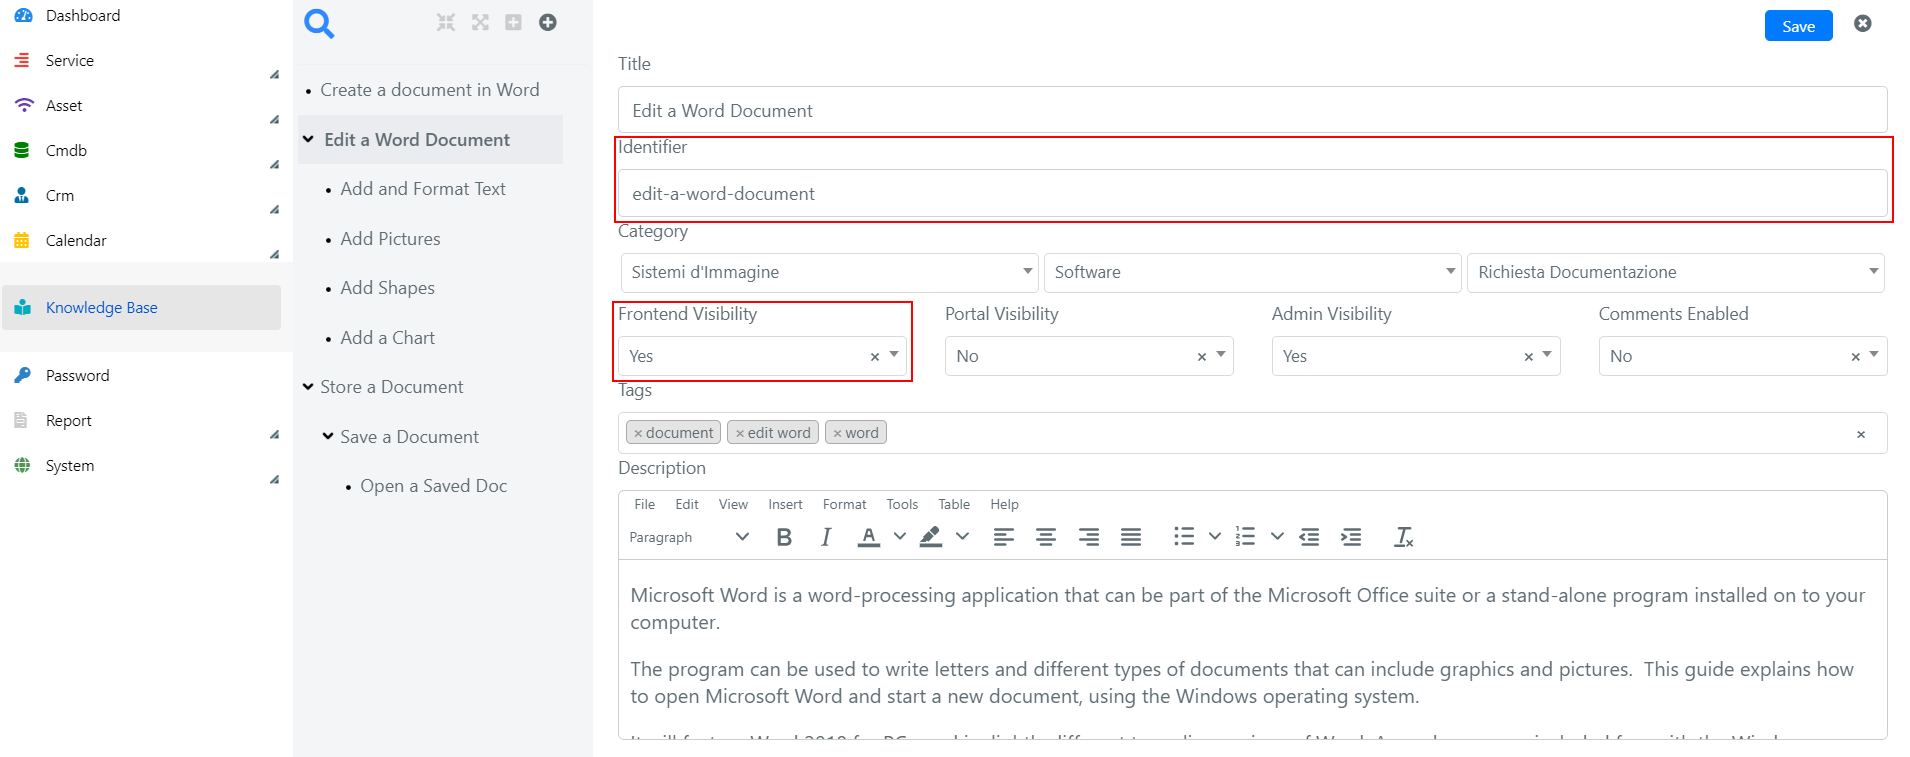Screen dimensions: 1910x757
Task: Open the Tools menu in the editor
Action: point(902,504)
